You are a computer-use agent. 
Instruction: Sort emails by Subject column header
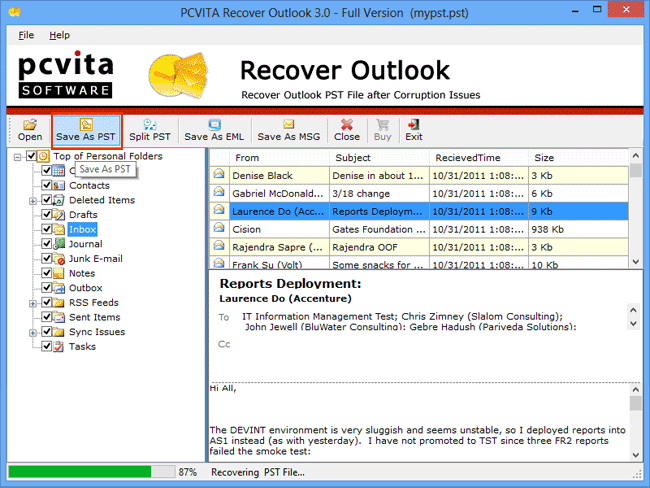click(x=379, y=158)
